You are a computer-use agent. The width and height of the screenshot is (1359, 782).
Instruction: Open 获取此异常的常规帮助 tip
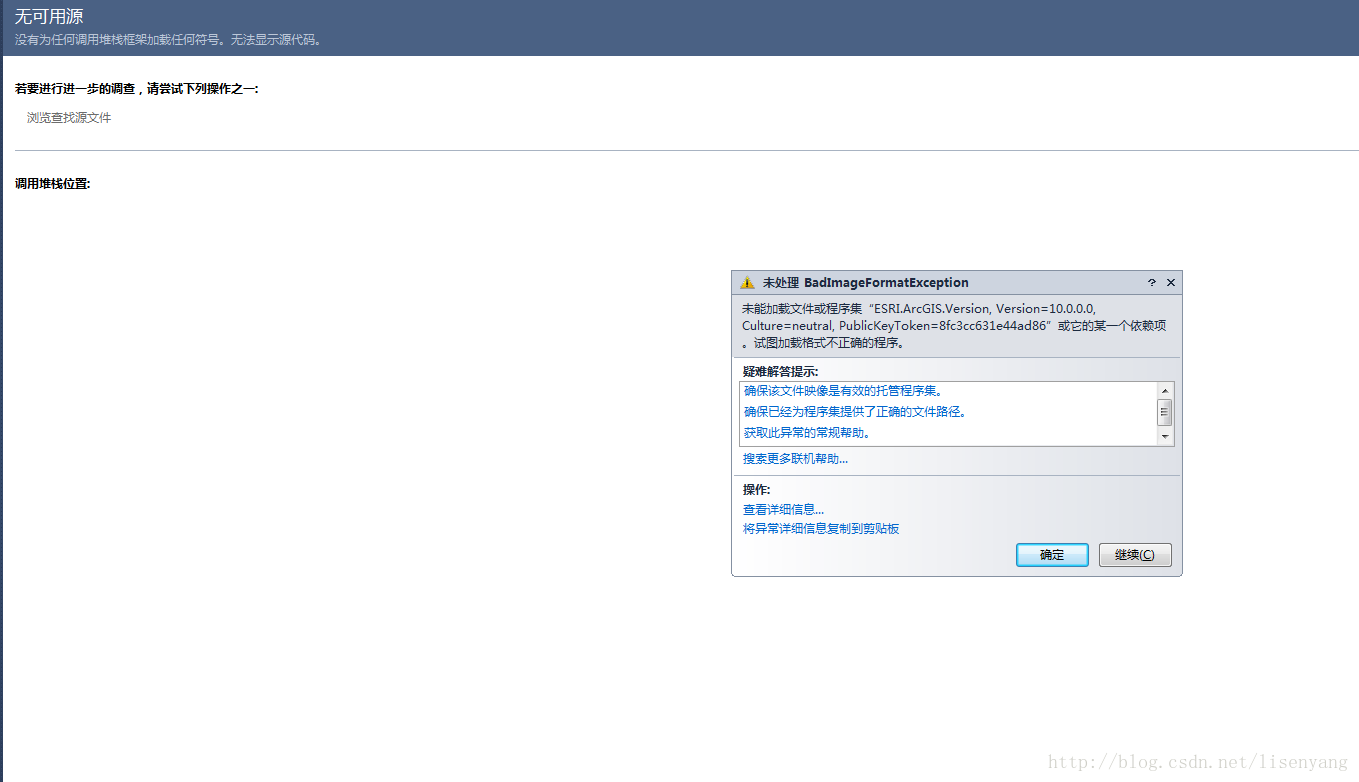(807, 433)
